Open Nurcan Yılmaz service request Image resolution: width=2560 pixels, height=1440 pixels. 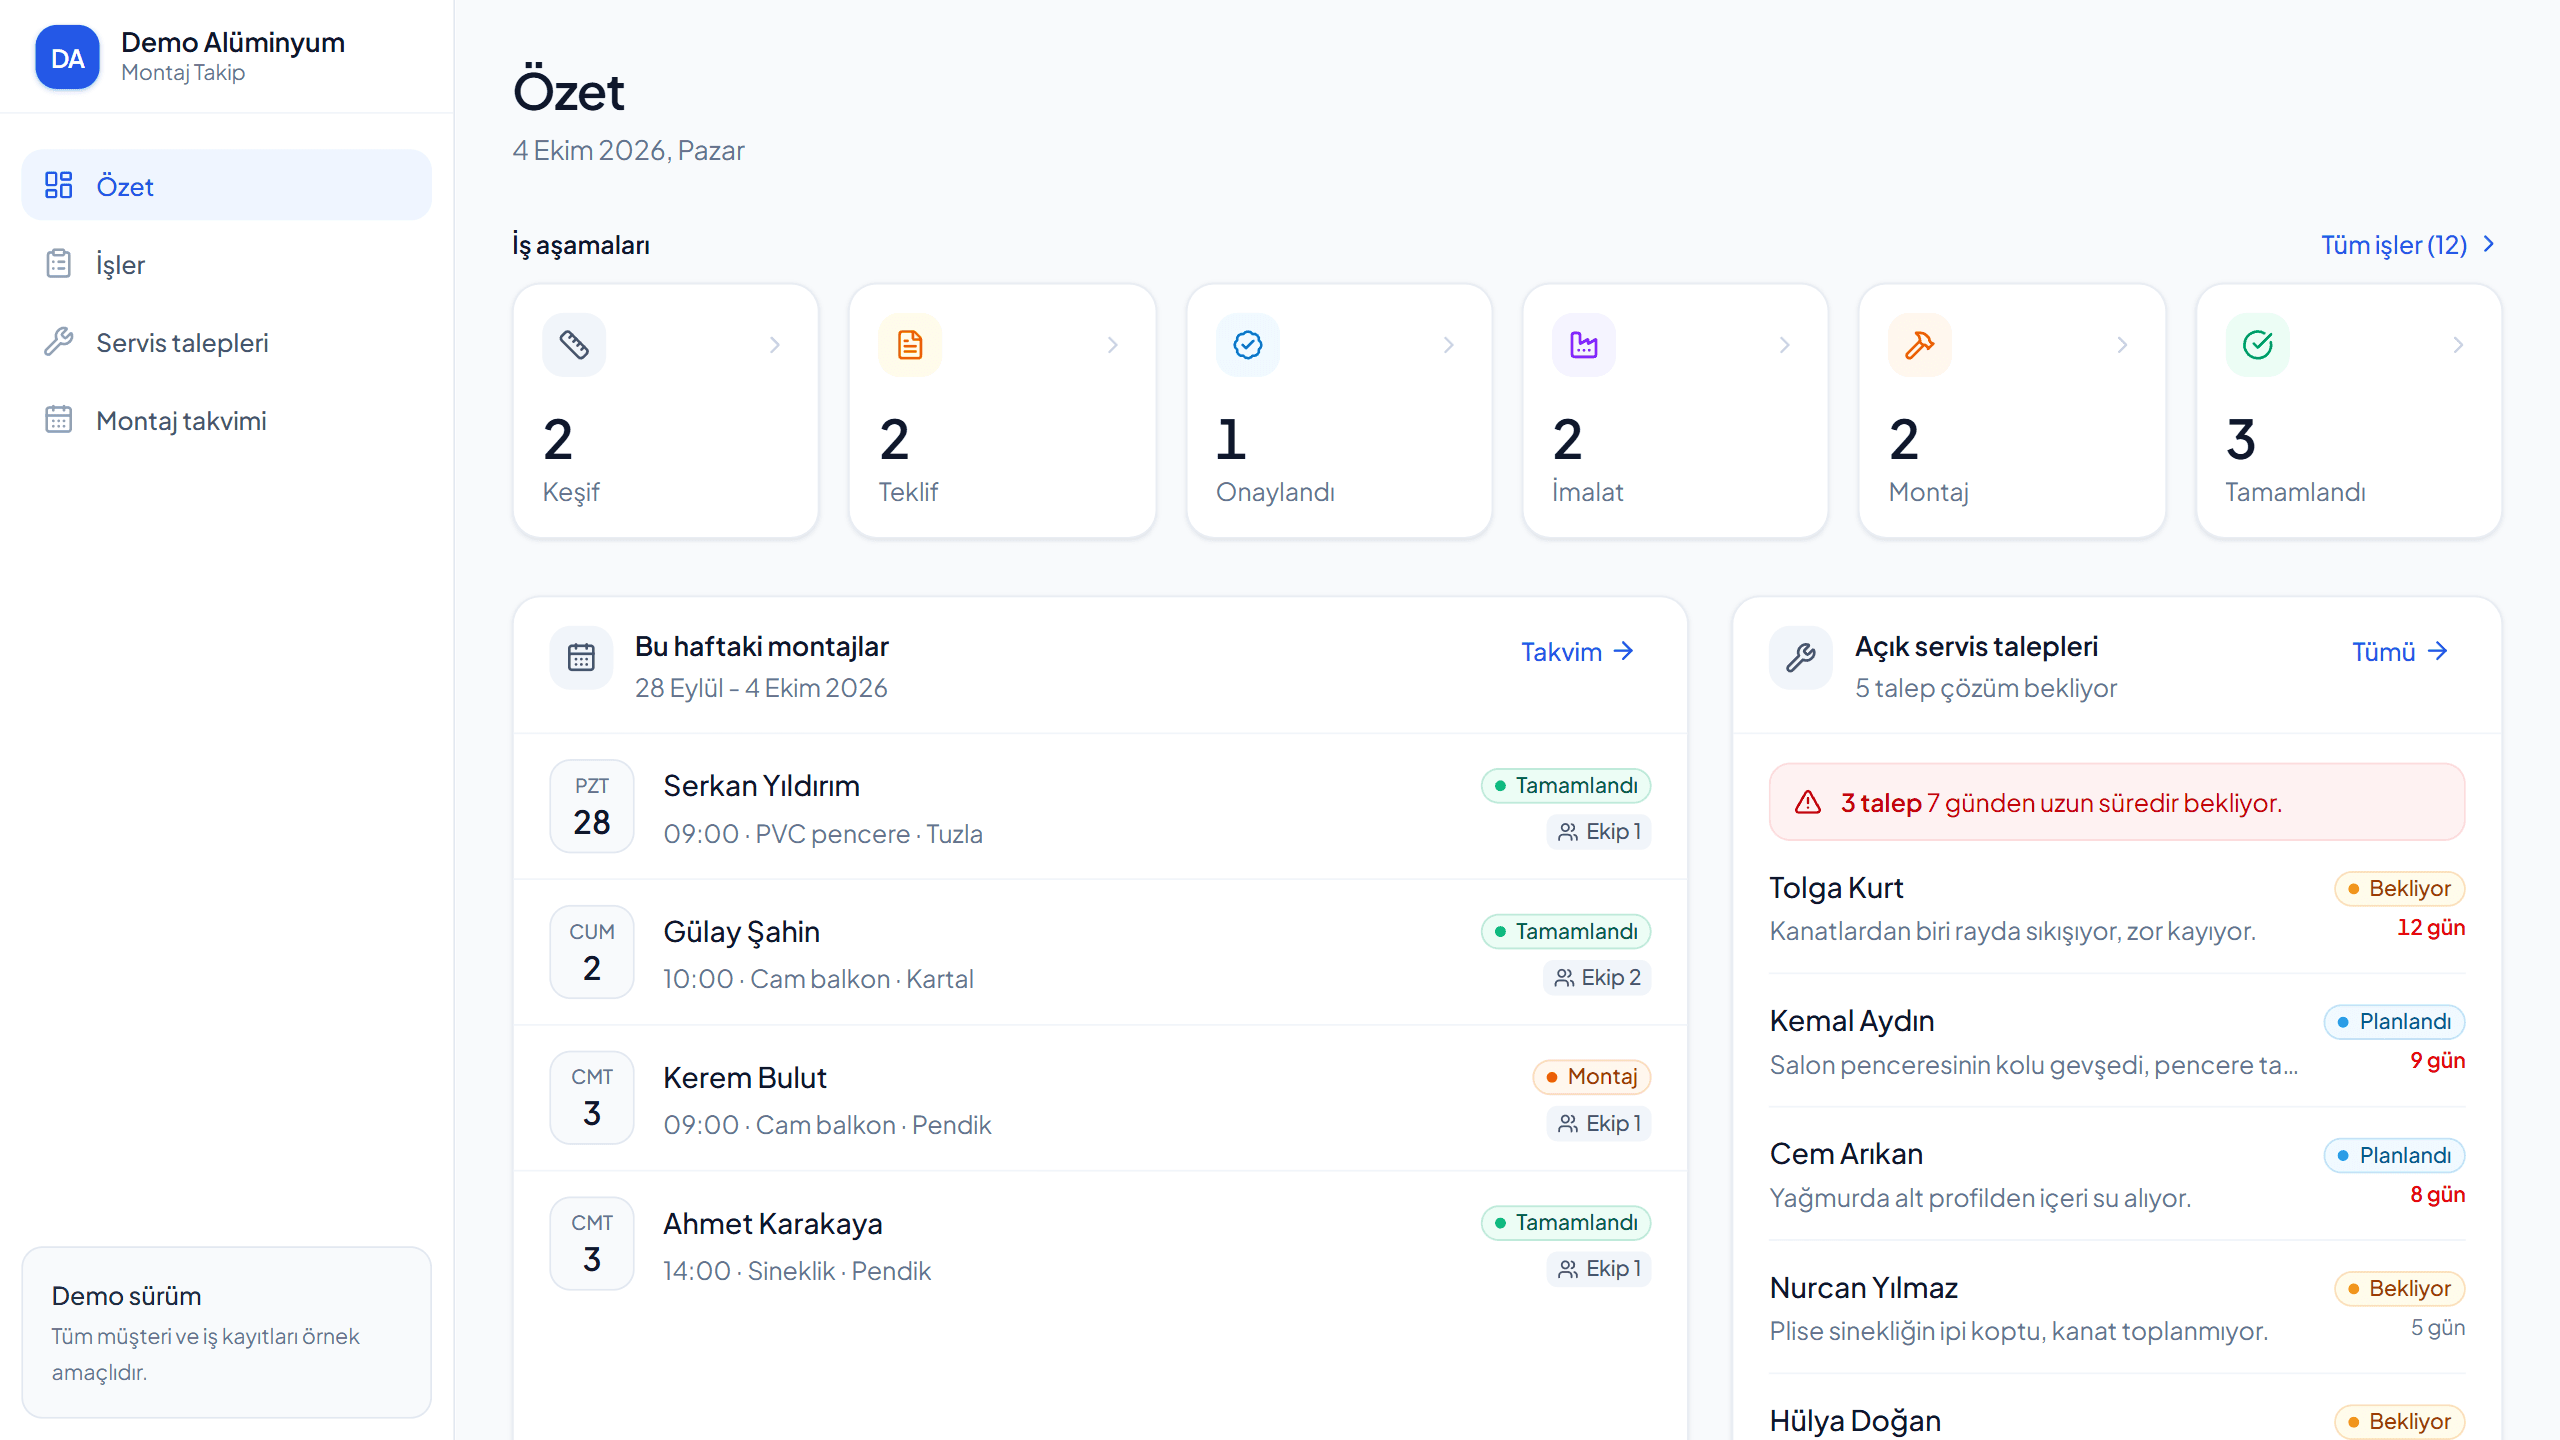[x=2117, y=1308]
